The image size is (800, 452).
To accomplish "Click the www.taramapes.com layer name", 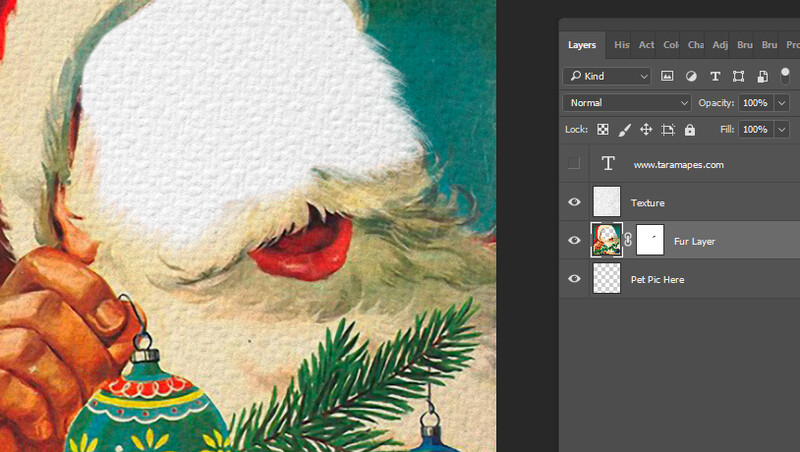I will point(678,165).
